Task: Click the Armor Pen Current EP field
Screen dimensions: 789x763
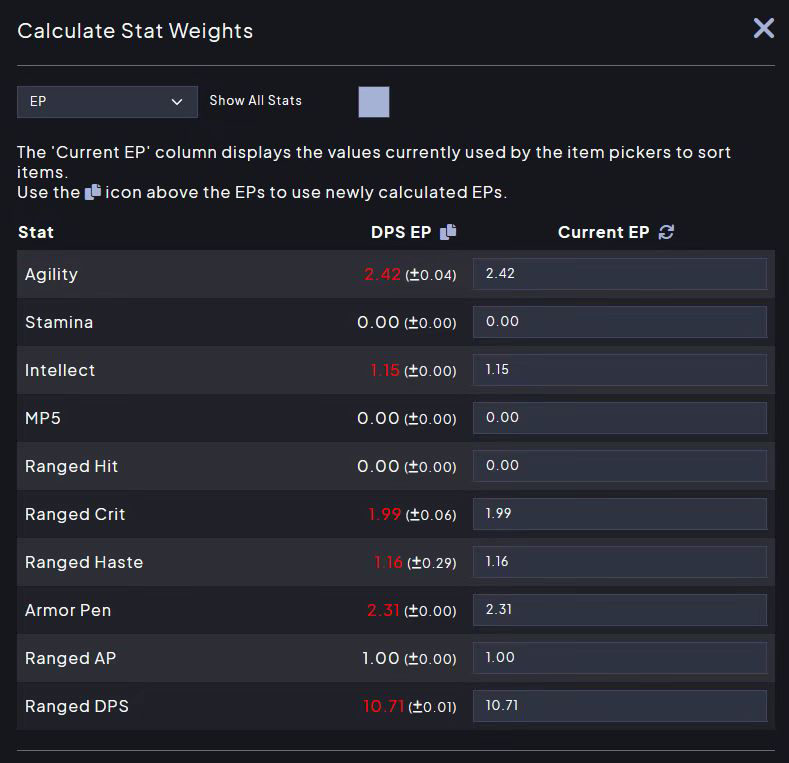Action: tap(620, 610)
